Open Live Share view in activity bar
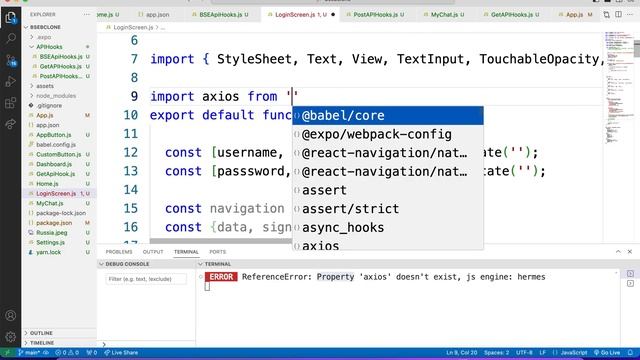This screenshot has width=640, height=360. tap(11, 124)
